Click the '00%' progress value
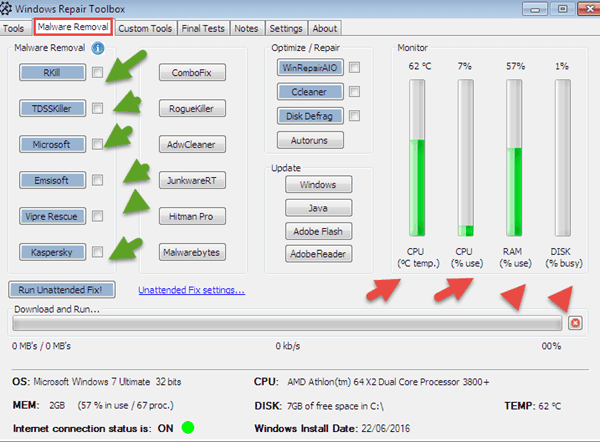Viewport: 600px width, 442px height. (551, 346)
